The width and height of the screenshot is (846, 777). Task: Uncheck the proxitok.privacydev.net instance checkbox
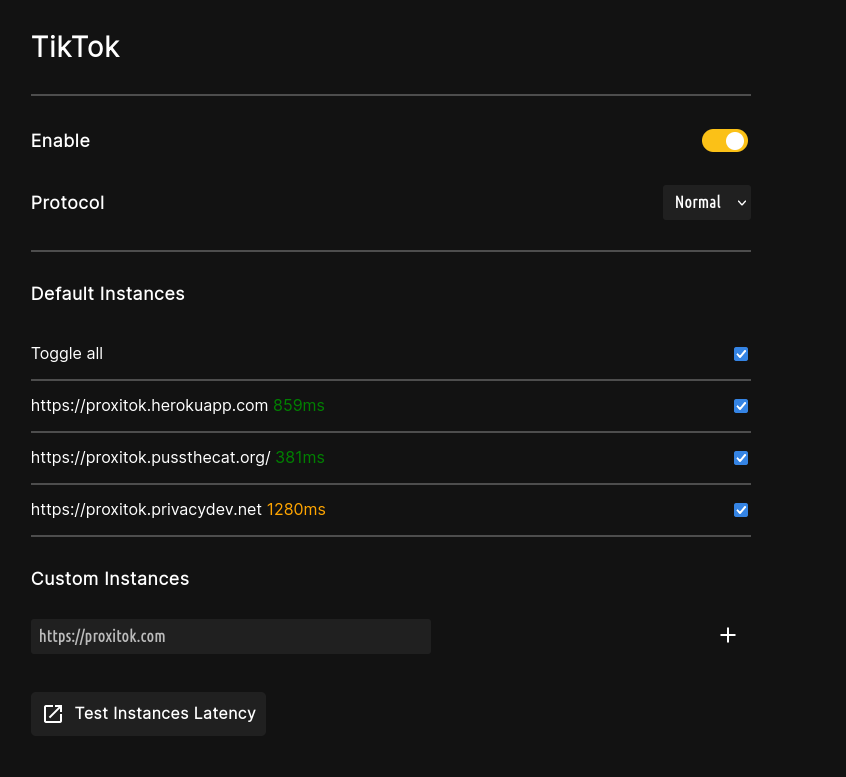[741, 510]
